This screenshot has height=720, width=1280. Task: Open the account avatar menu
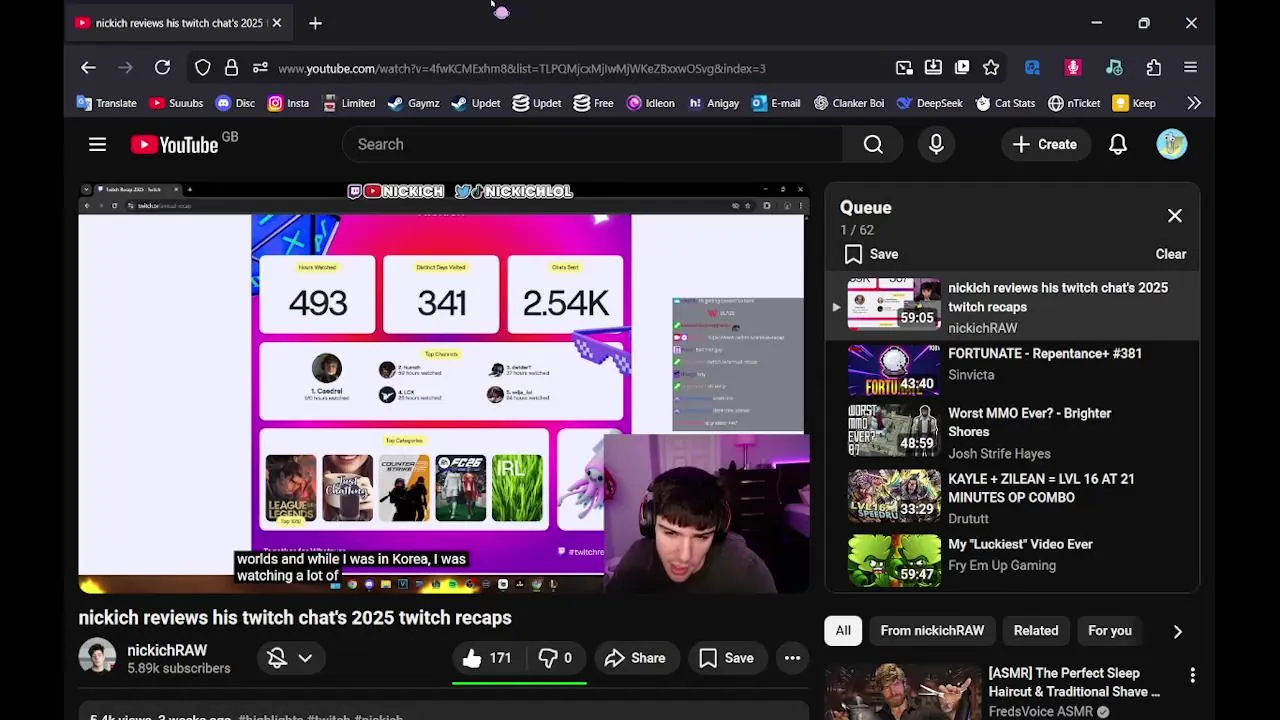1172,144
